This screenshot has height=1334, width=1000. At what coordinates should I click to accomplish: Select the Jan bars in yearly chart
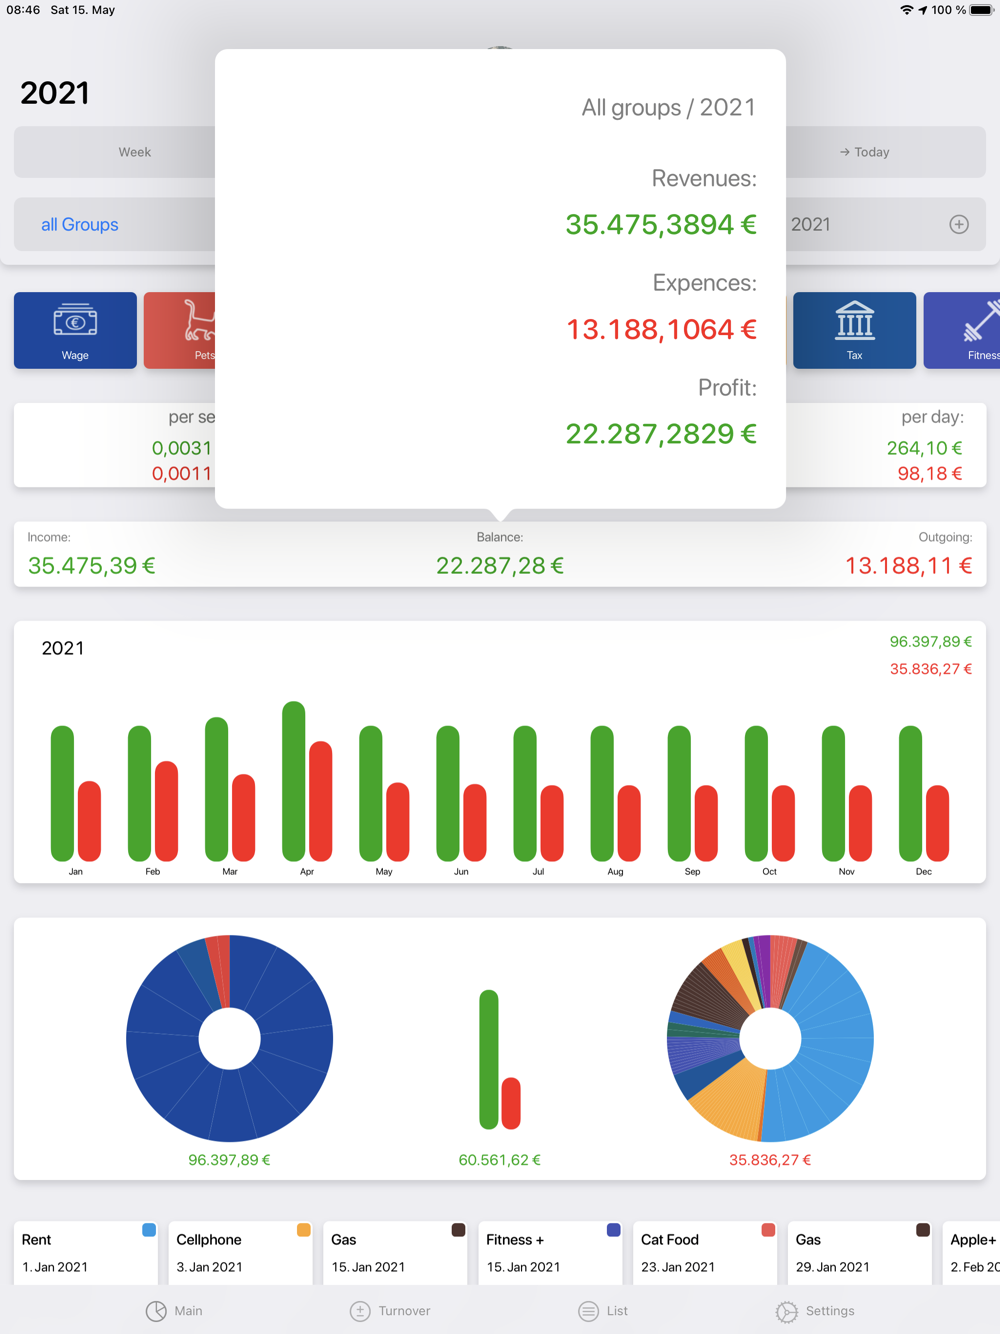[76, 793]
